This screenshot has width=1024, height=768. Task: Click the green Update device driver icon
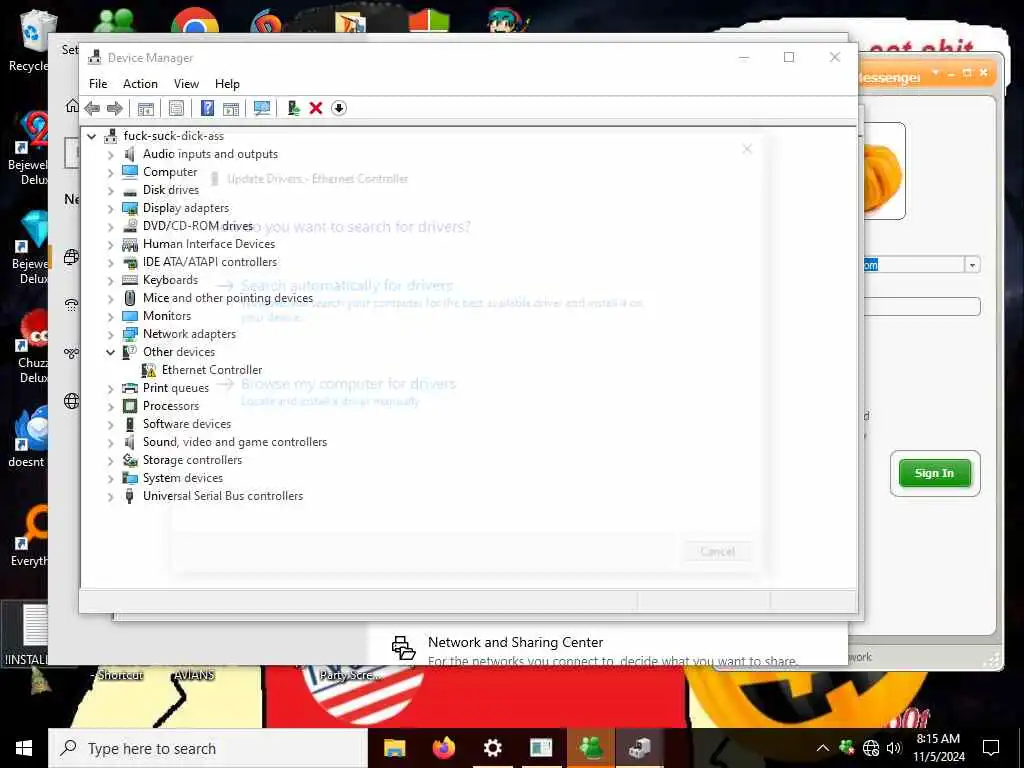(x=293, y=108)
